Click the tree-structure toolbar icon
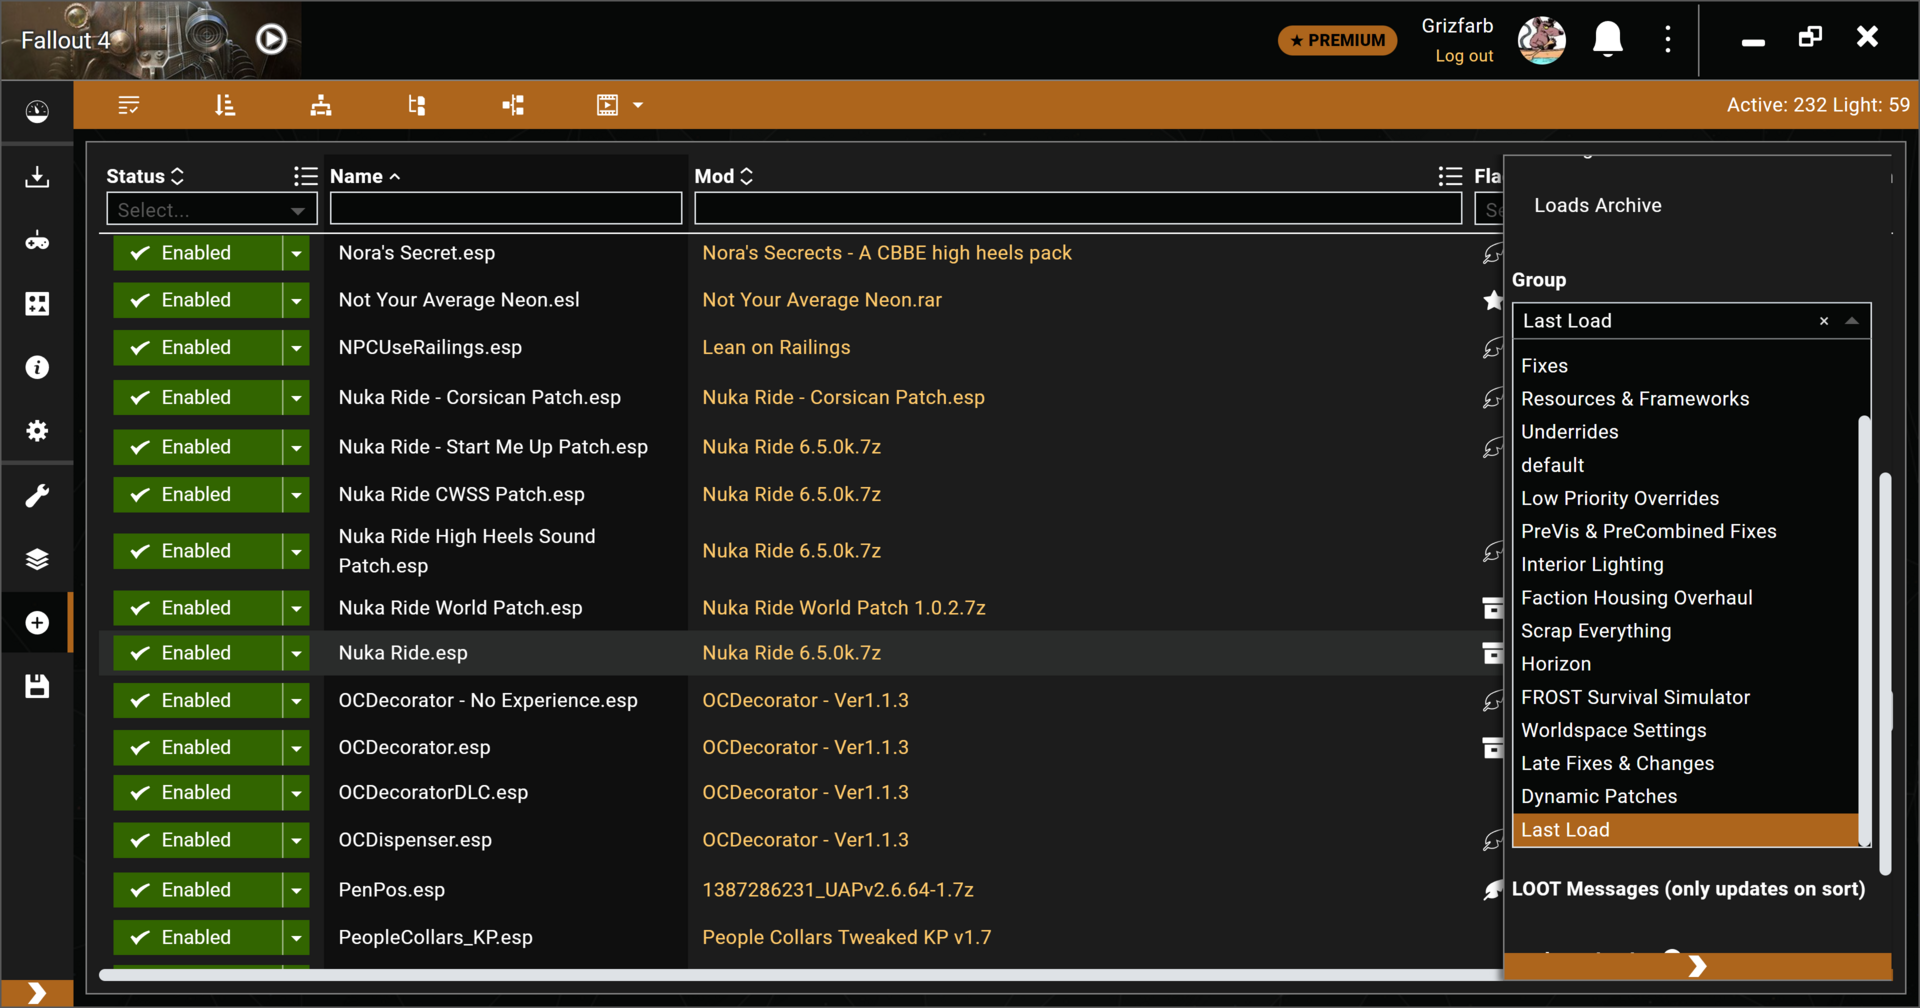The height and width of the screenshot is (1008, 1920). click(x=417, y=105)
